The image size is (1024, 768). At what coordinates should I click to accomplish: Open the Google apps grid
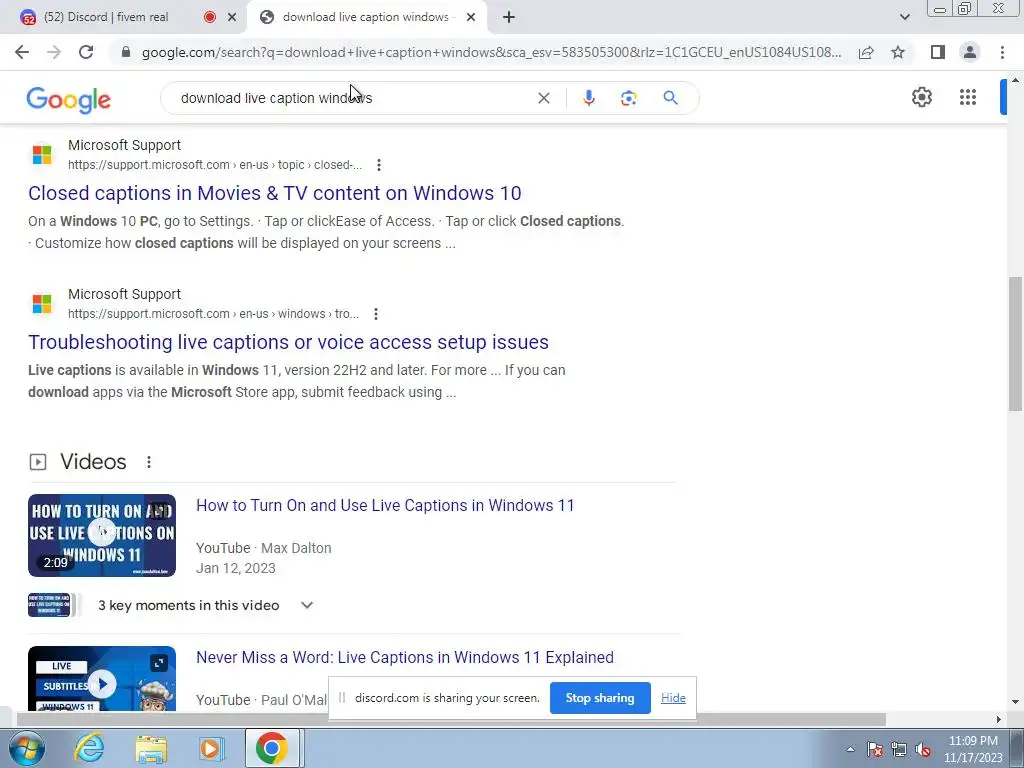[x=968, y=97]
